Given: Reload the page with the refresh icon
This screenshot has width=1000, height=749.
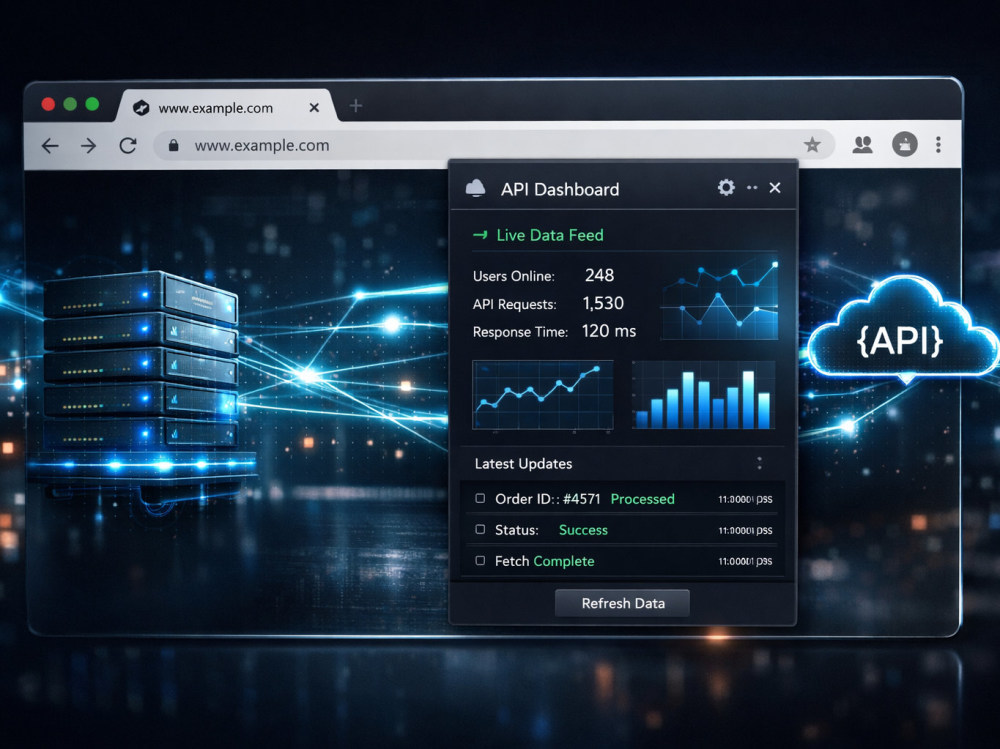Looking at the screenshot, I should 128,146.
